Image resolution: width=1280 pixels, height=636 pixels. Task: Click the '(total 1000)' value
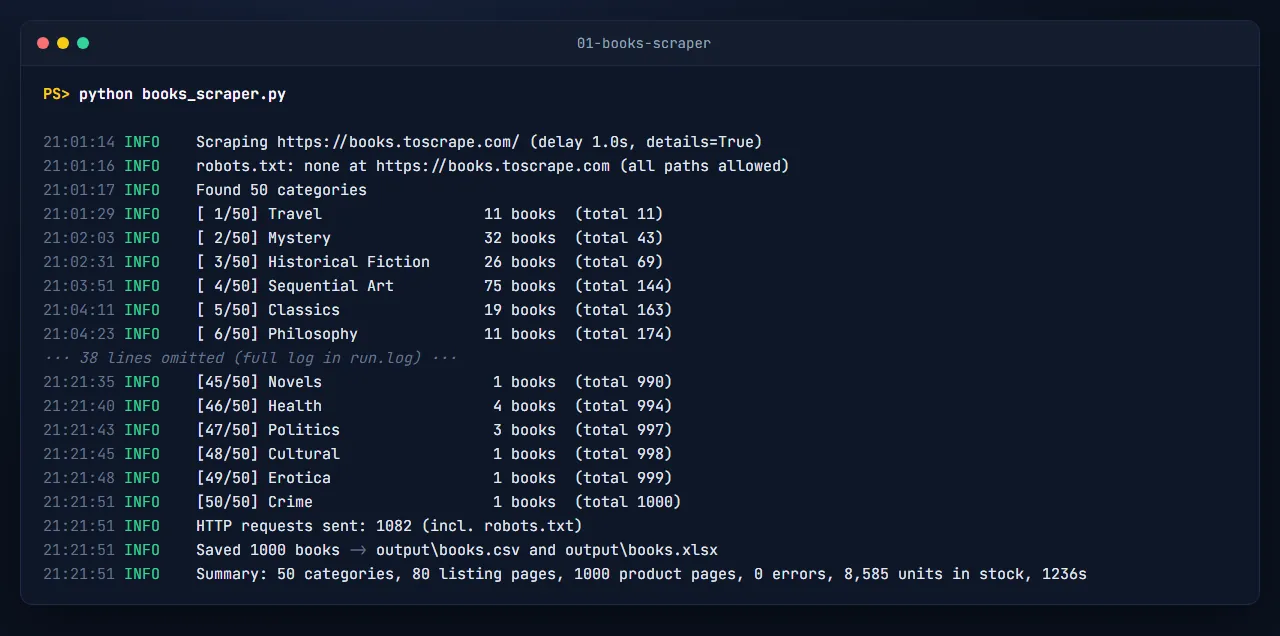(x=628, y=502)
